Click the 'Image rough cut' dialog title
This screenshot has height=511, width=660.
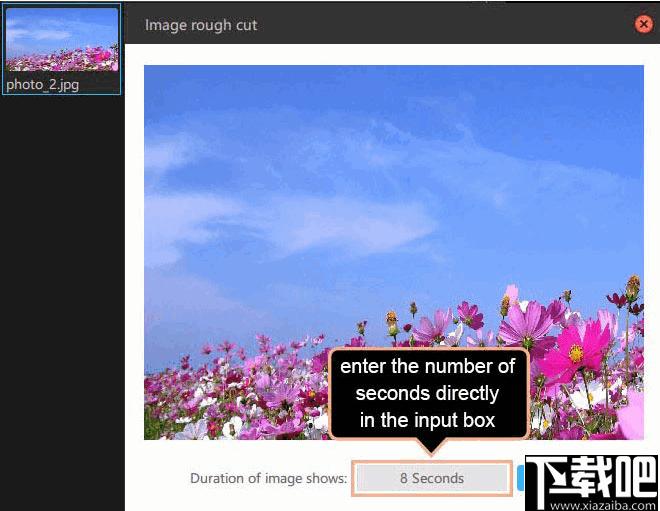point(201,25)
